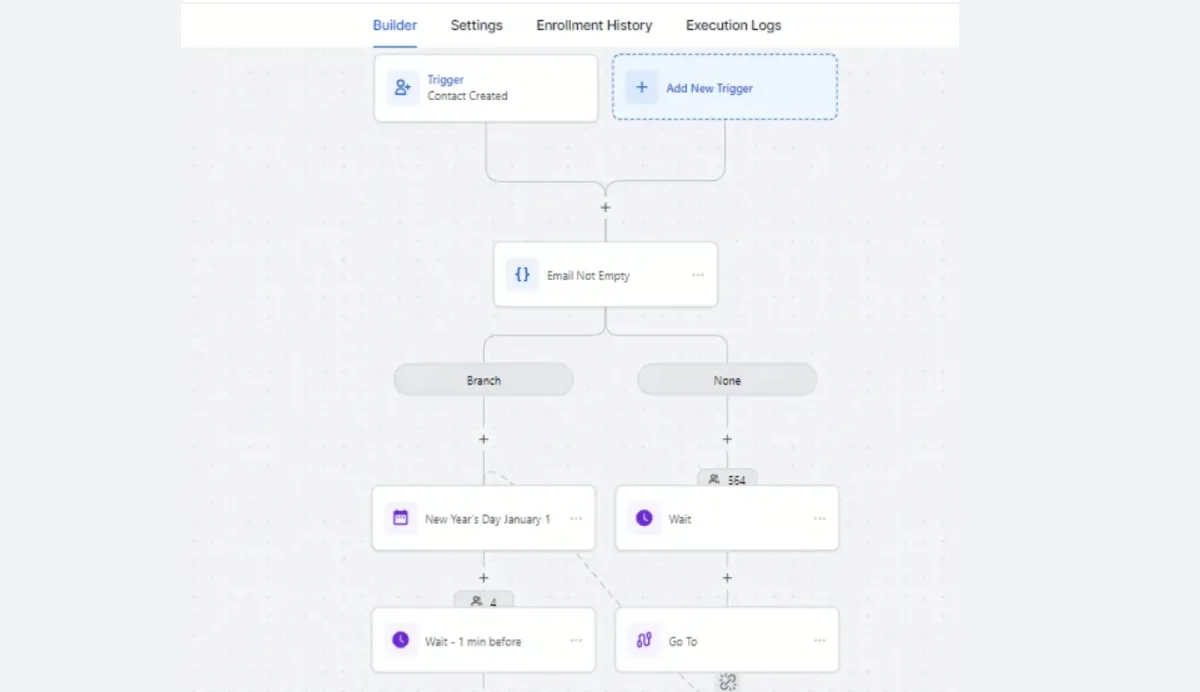Click the unlink chain icon near Go To
Image resolution: width=1200 pixels, height=692 pixels.
[x=728, y=682]
